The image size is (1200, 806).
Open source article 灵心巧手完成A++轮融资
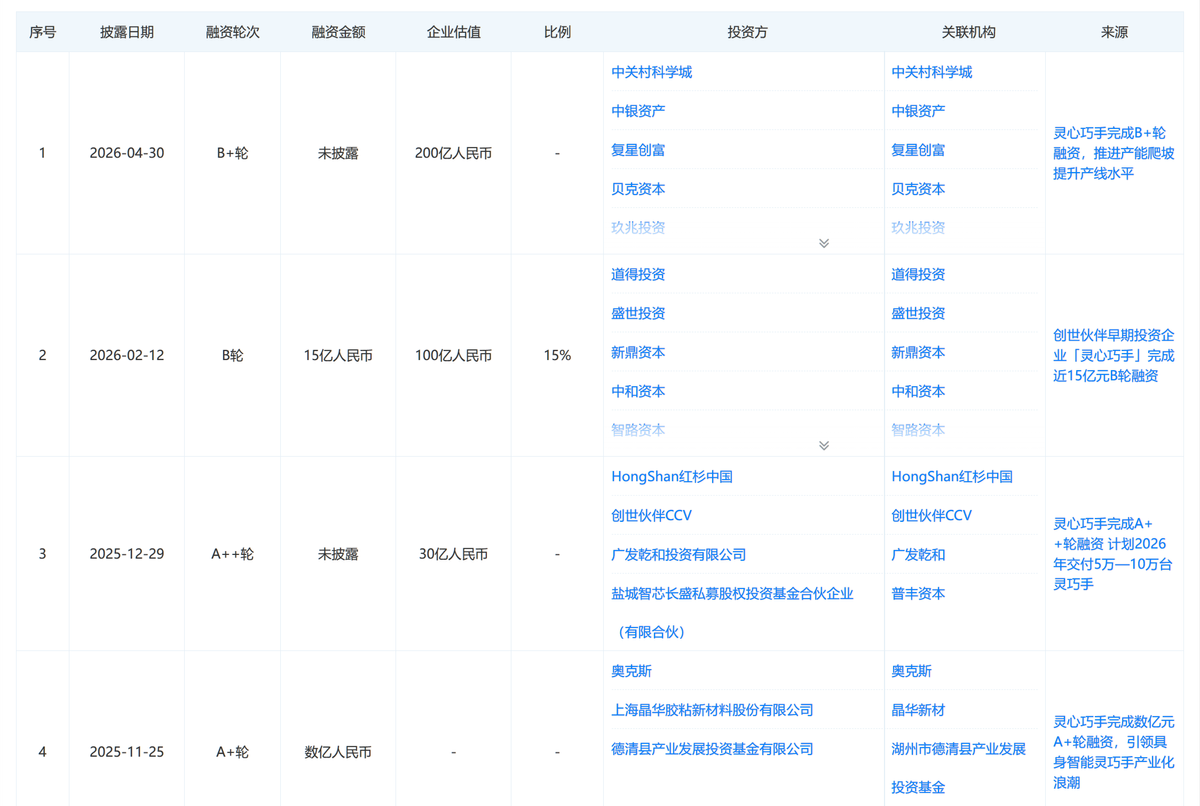pyautogui.click(x=1113, y=553)
